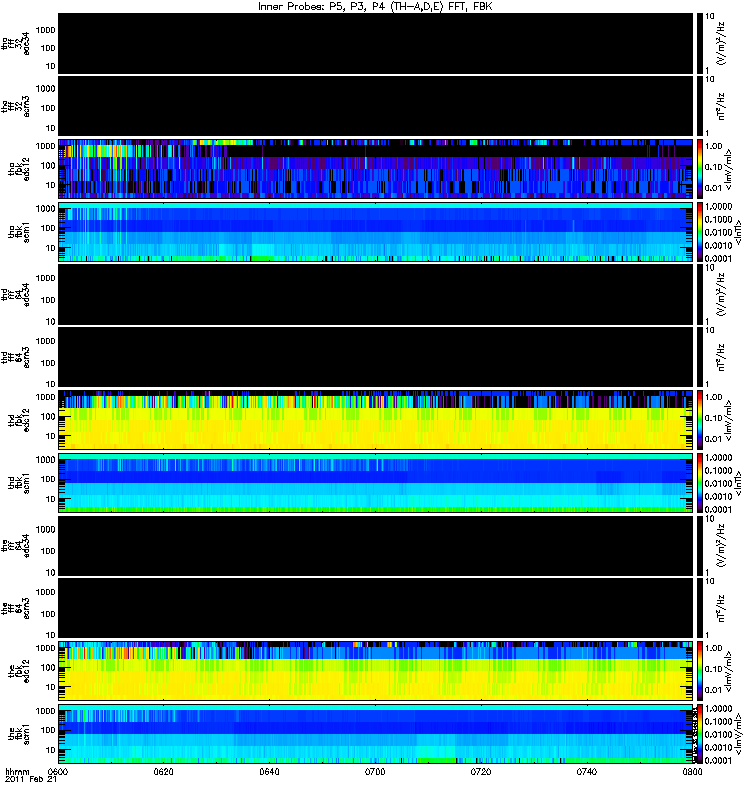The image size is (750, 800).
Task: Click the the fbk edc12 spectrogram panel
Action: click(375, 670)
